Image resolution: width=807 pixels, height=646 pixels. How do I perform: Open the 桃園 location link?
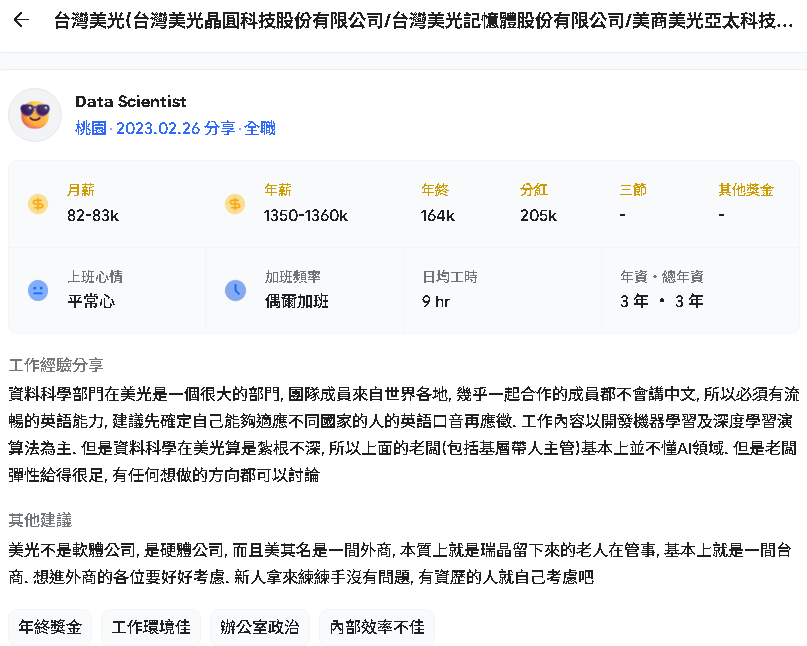(91, 128)
